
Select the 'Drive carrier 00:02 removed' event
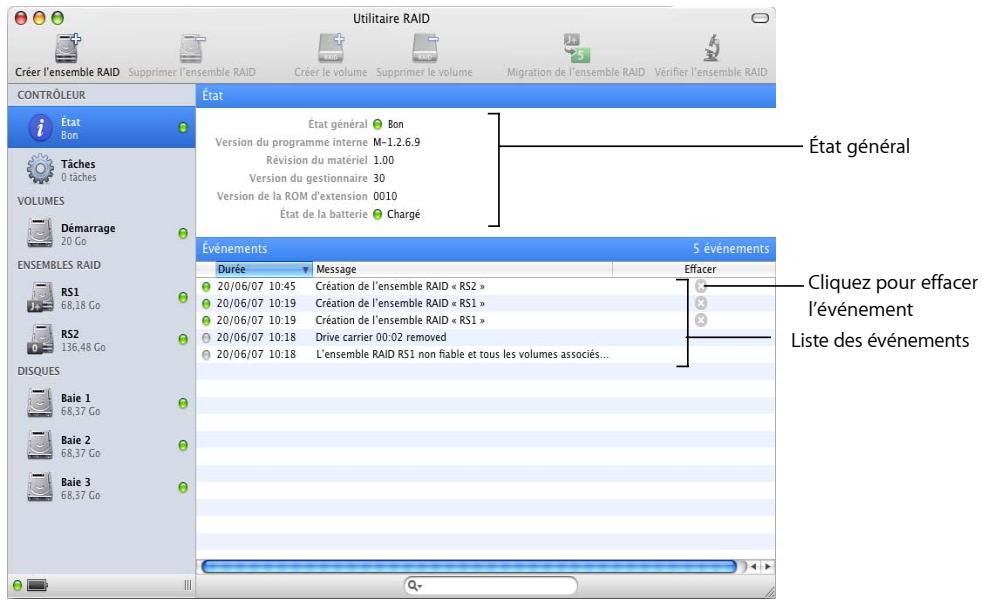(485, 337)
